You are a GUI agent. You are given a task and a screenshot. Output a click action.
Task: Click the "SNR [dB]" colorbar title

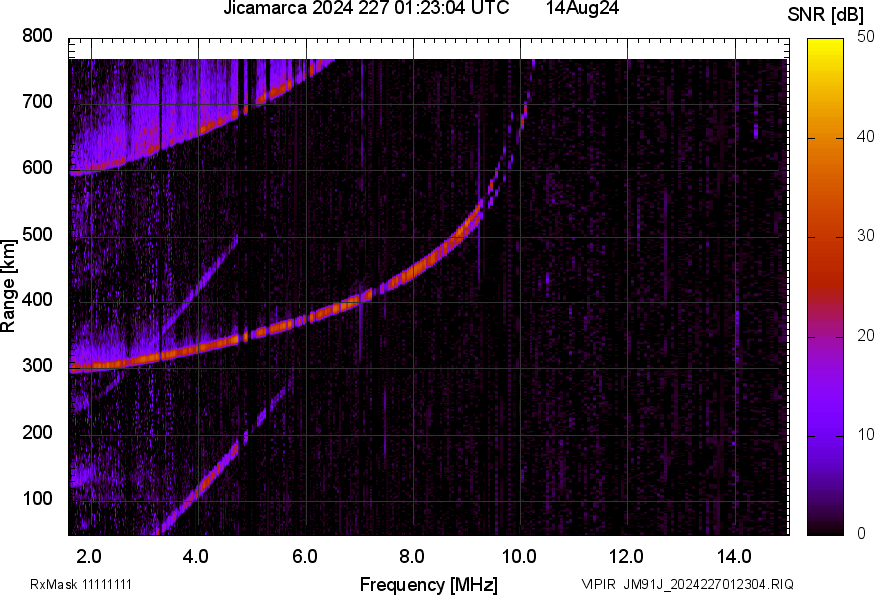point(826,15)
